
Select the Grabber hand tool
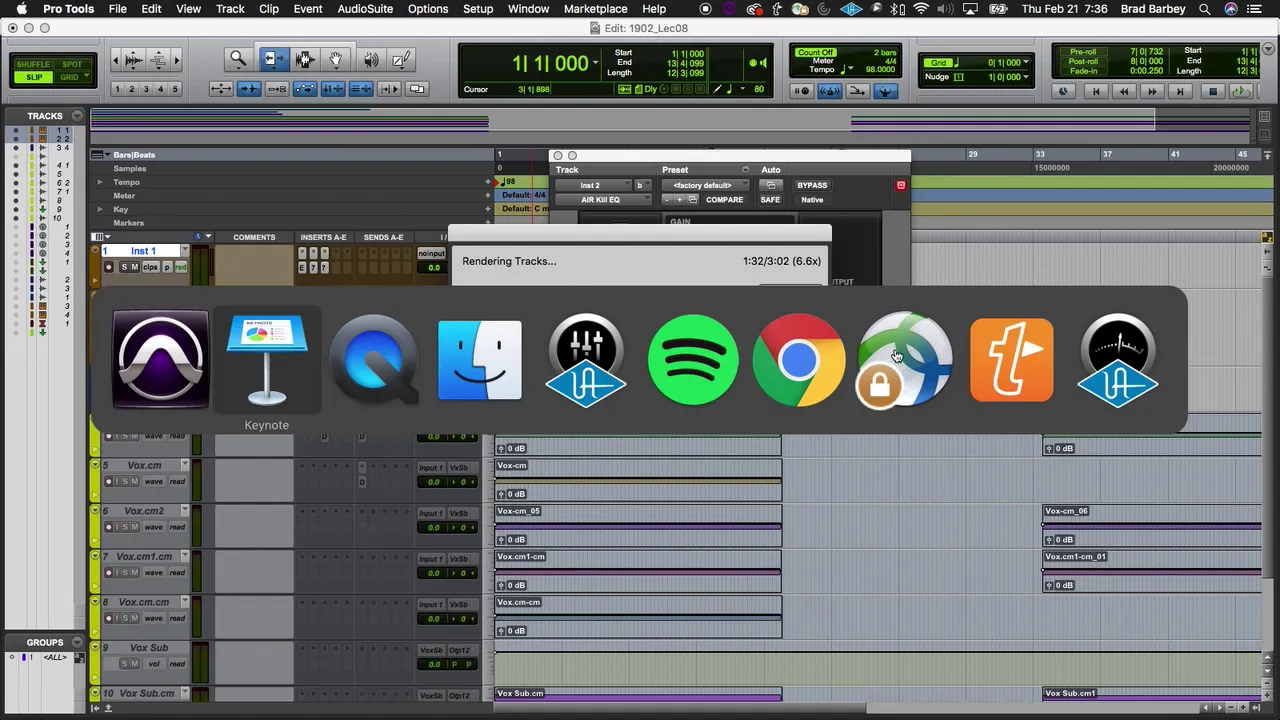(x=336, y=60)
